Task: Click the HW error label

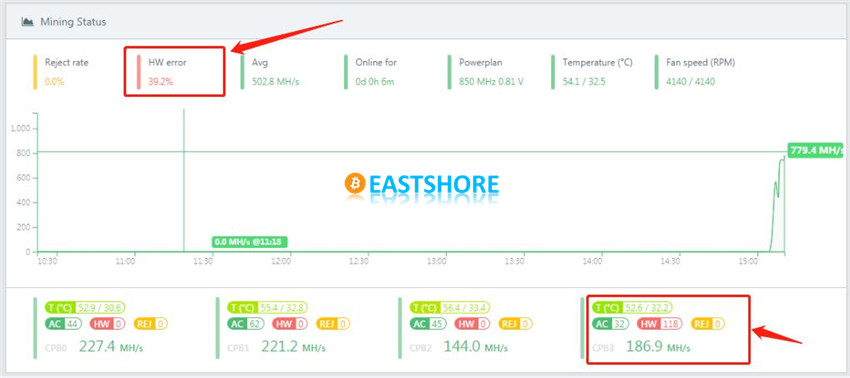Action: pyautogui.click(x=167, y=62)
